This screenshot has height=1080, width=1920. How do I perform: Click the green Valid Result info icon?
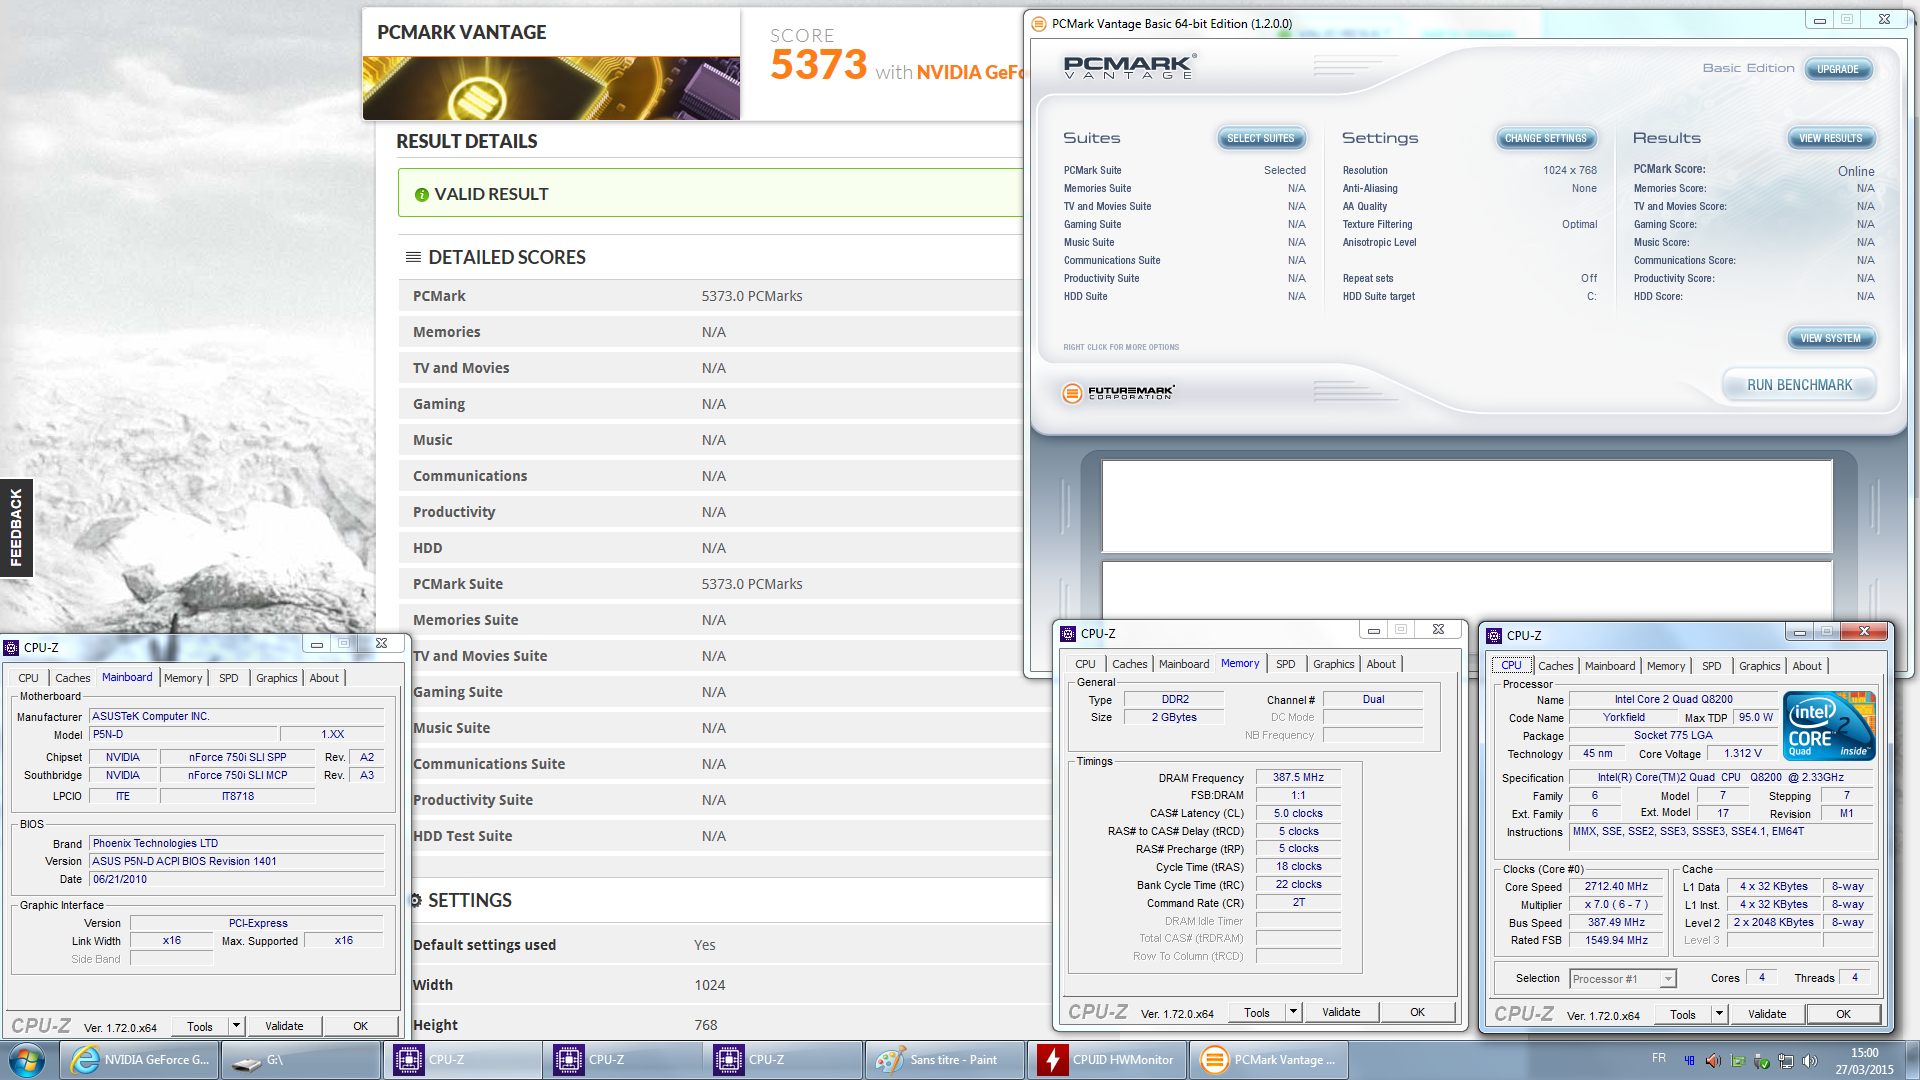coord(422,195)
